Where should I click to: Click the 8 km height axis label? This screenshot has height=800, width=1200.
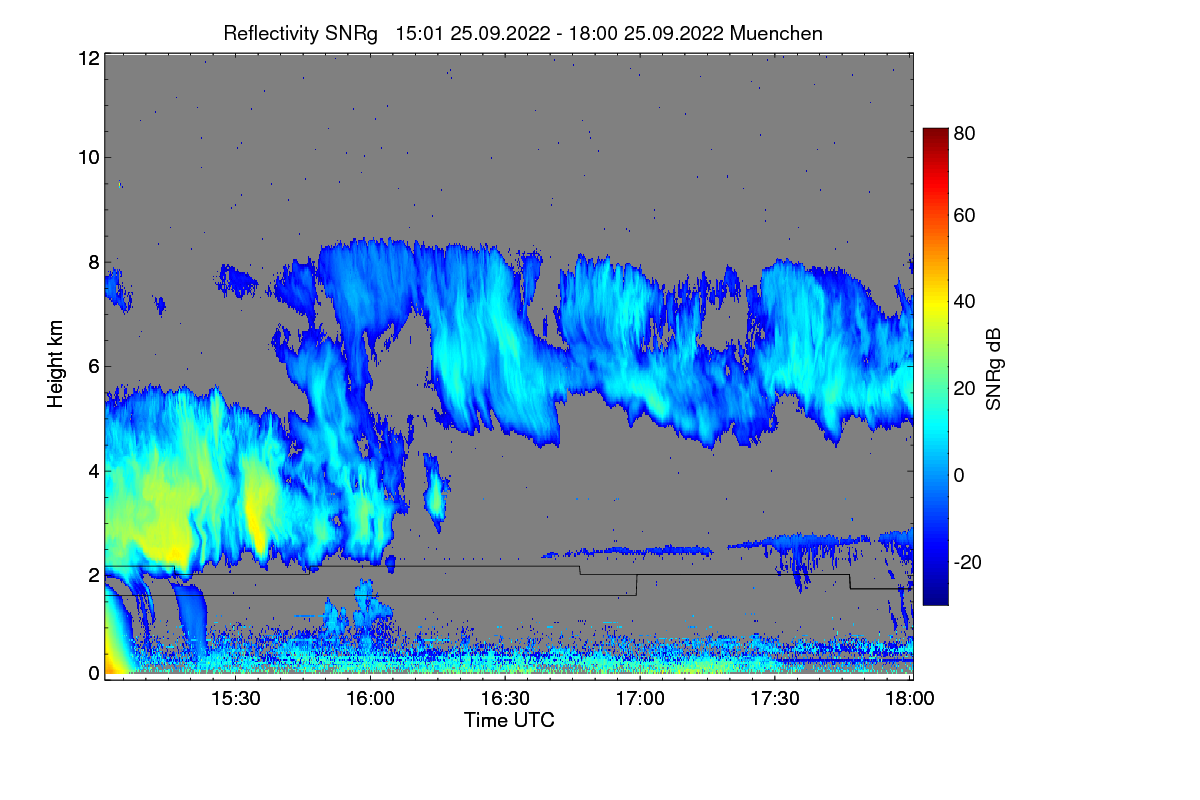(x=93, y=262)
